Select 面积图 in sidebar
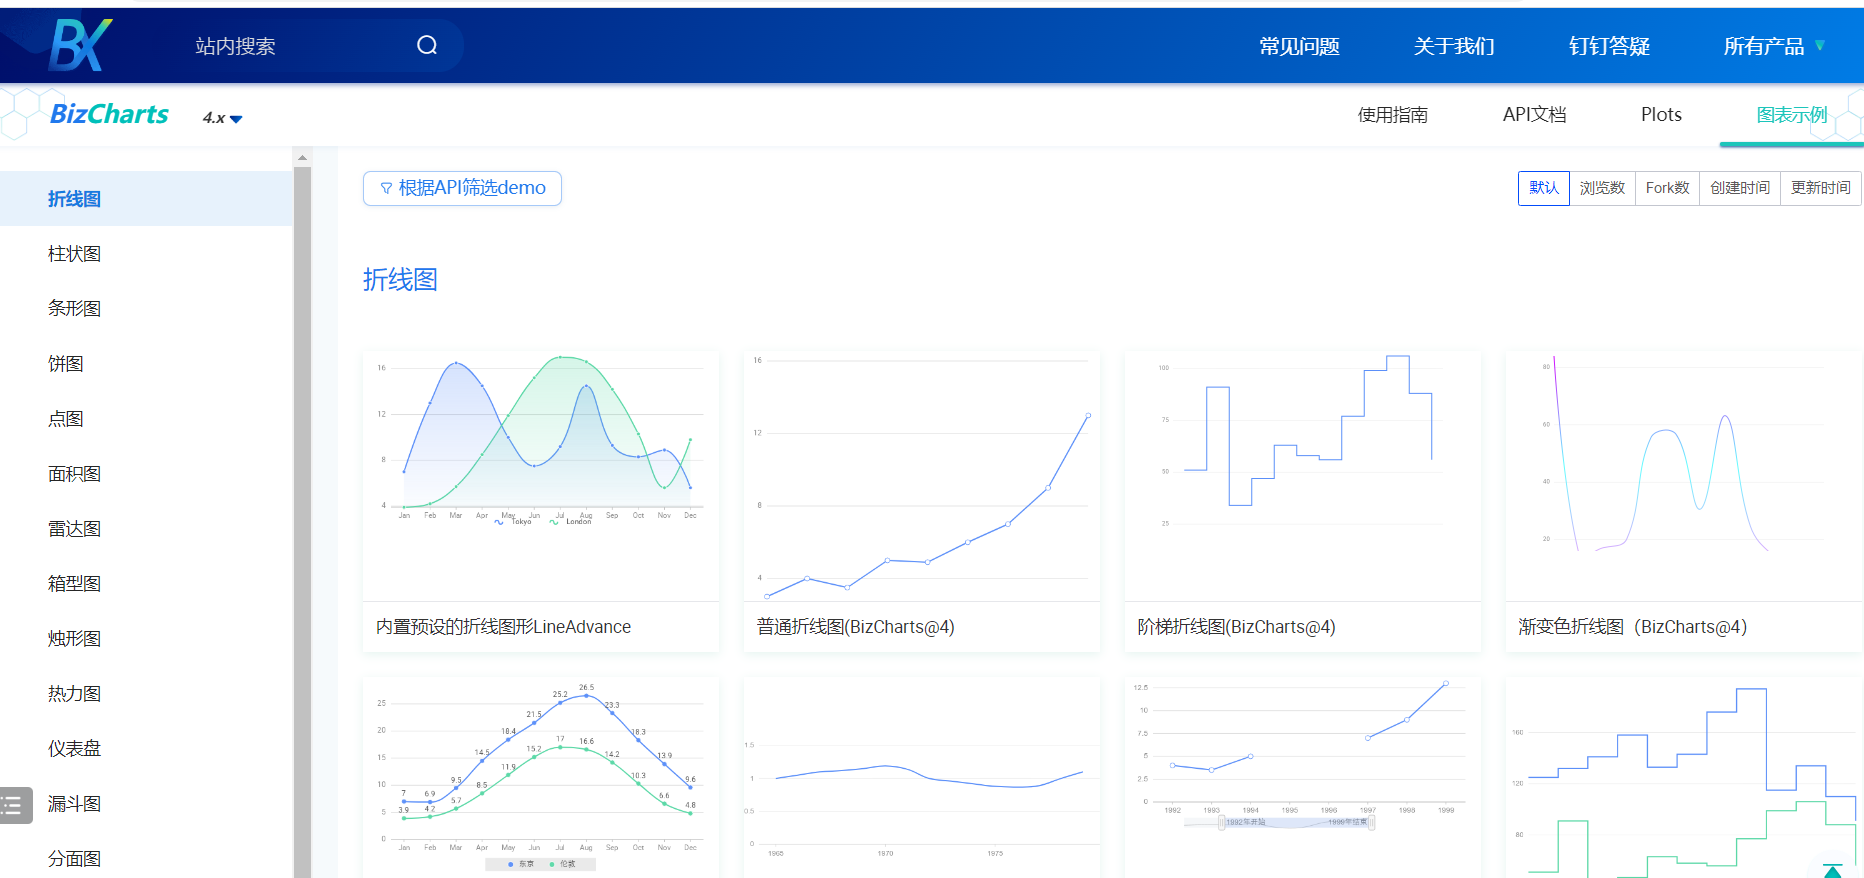The height and width of the screenshot is (878, 1864). pyautogui.click(x=146, y=474)
